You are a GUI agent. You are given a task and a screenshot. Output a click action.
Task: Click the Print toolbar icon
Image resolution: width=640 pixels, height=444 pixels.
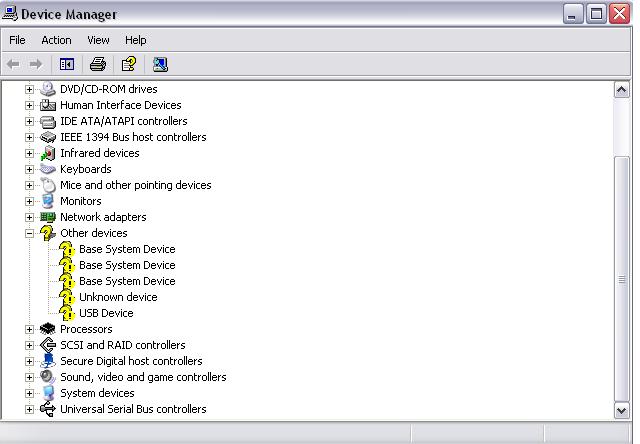(98, 64)
